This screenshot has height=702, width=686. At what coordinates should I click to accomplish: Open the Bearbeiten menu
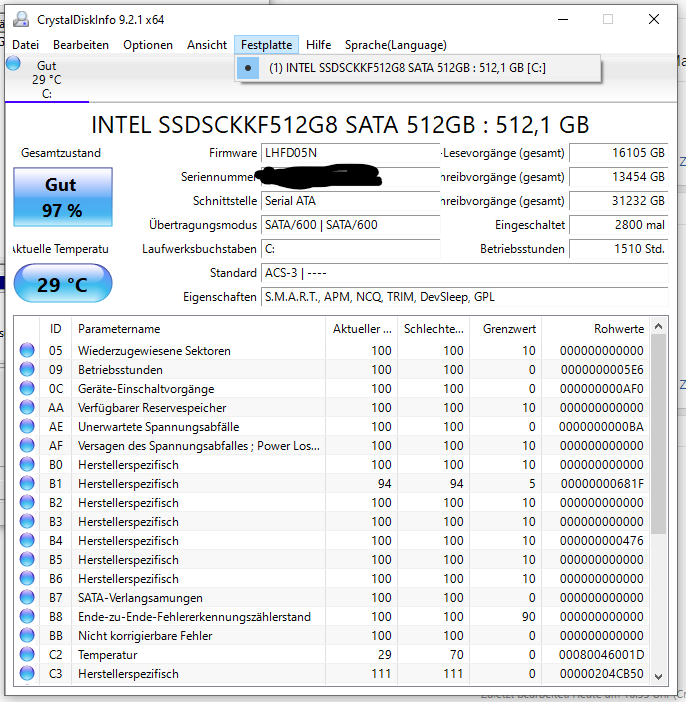click(81, 45)
